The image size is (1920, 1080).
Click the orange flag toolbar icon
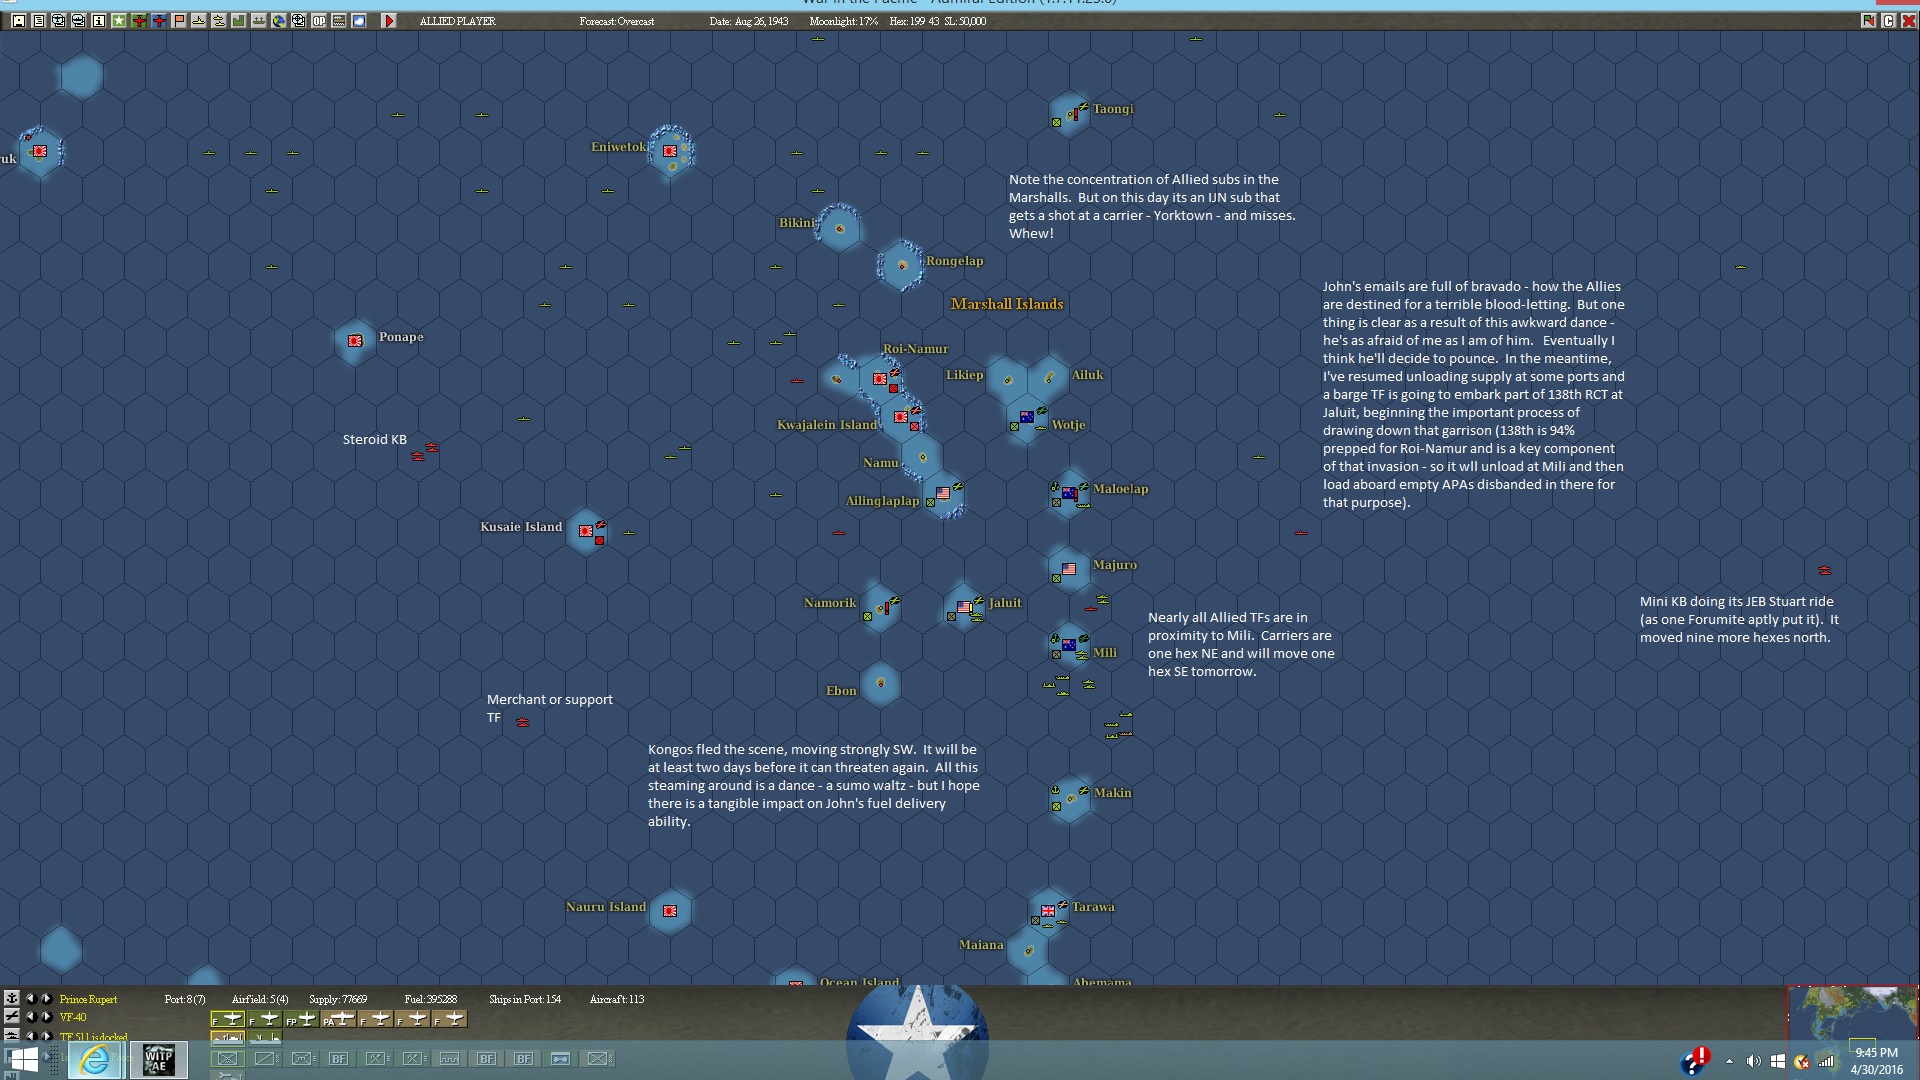coord(179,21)
